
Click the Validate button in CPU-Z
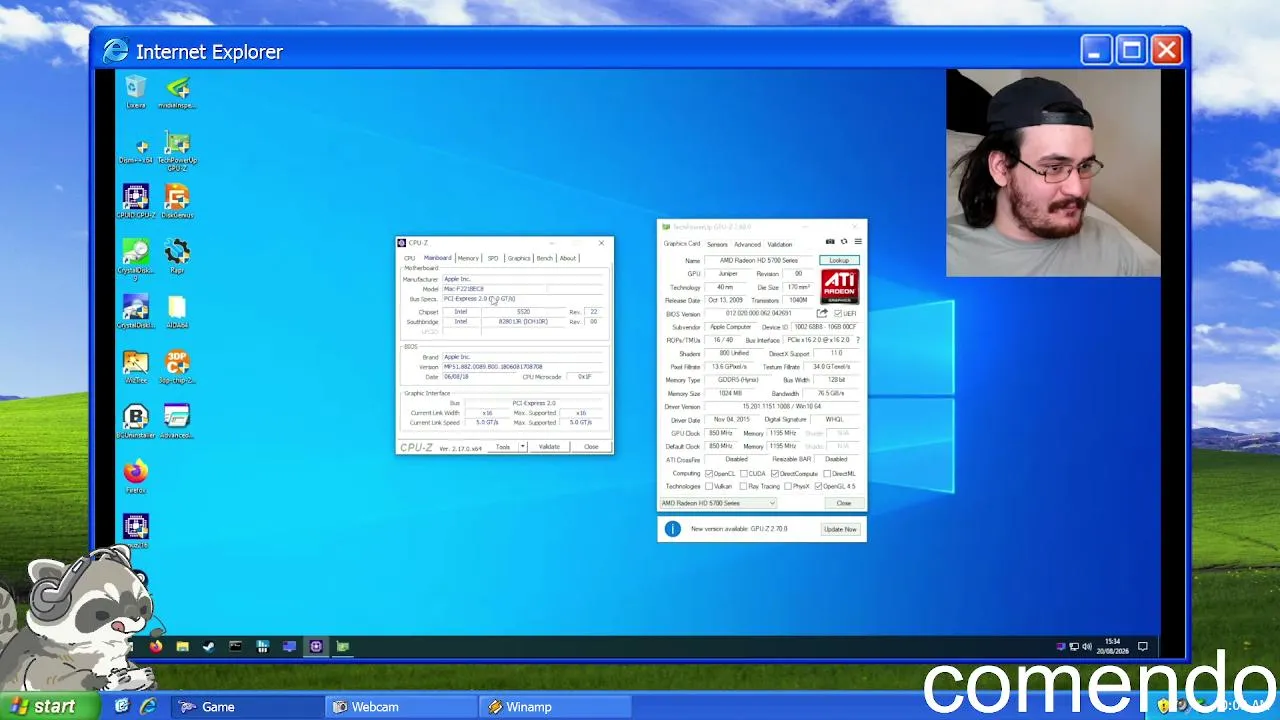[x=549, y=447]
